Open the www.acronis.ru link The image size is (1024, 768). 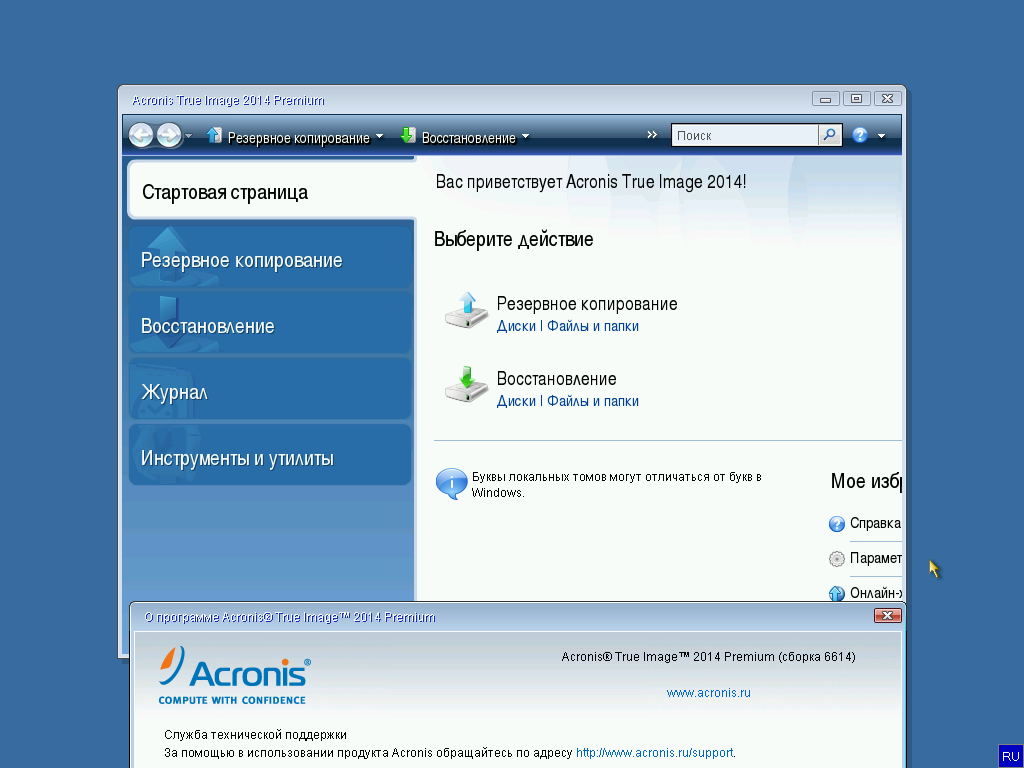point(708,693)
